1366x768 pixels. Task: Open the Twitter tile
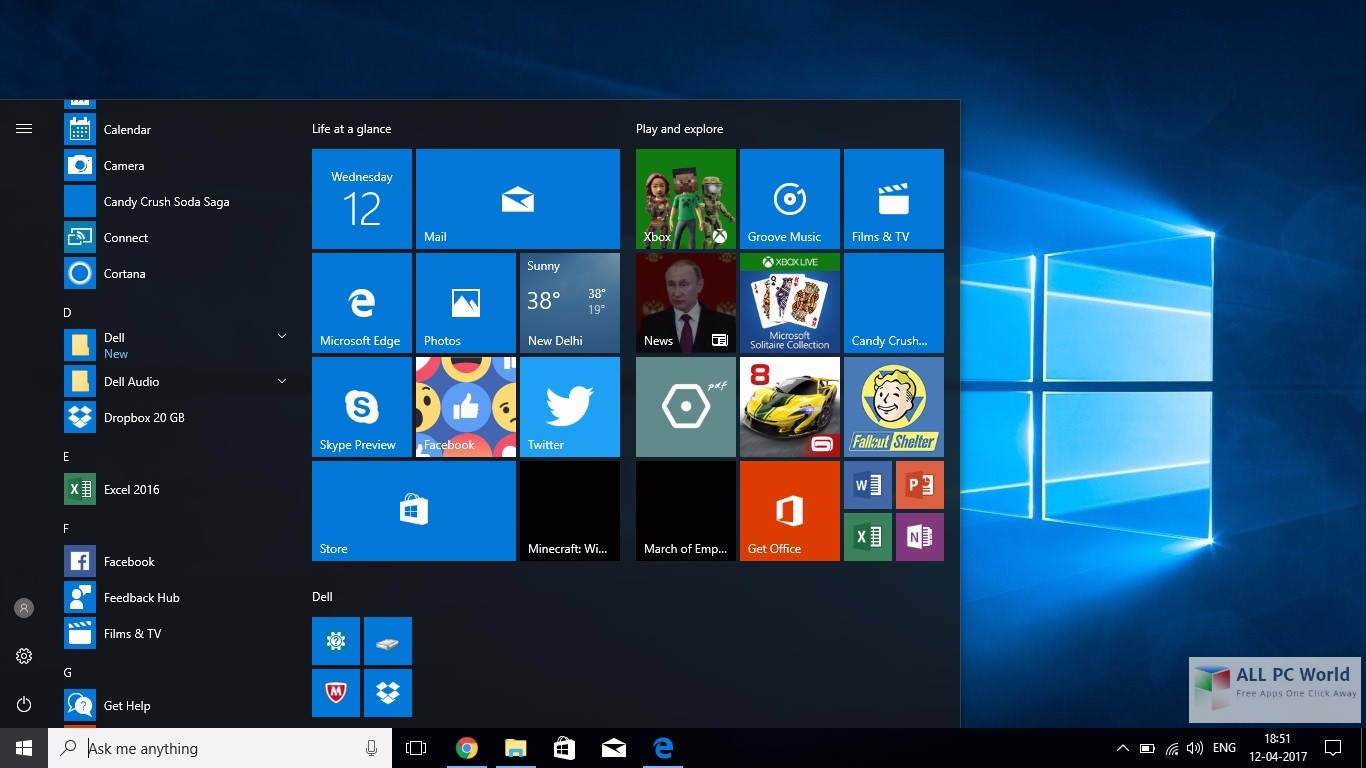pyautogui.click(x=569, y=406)
